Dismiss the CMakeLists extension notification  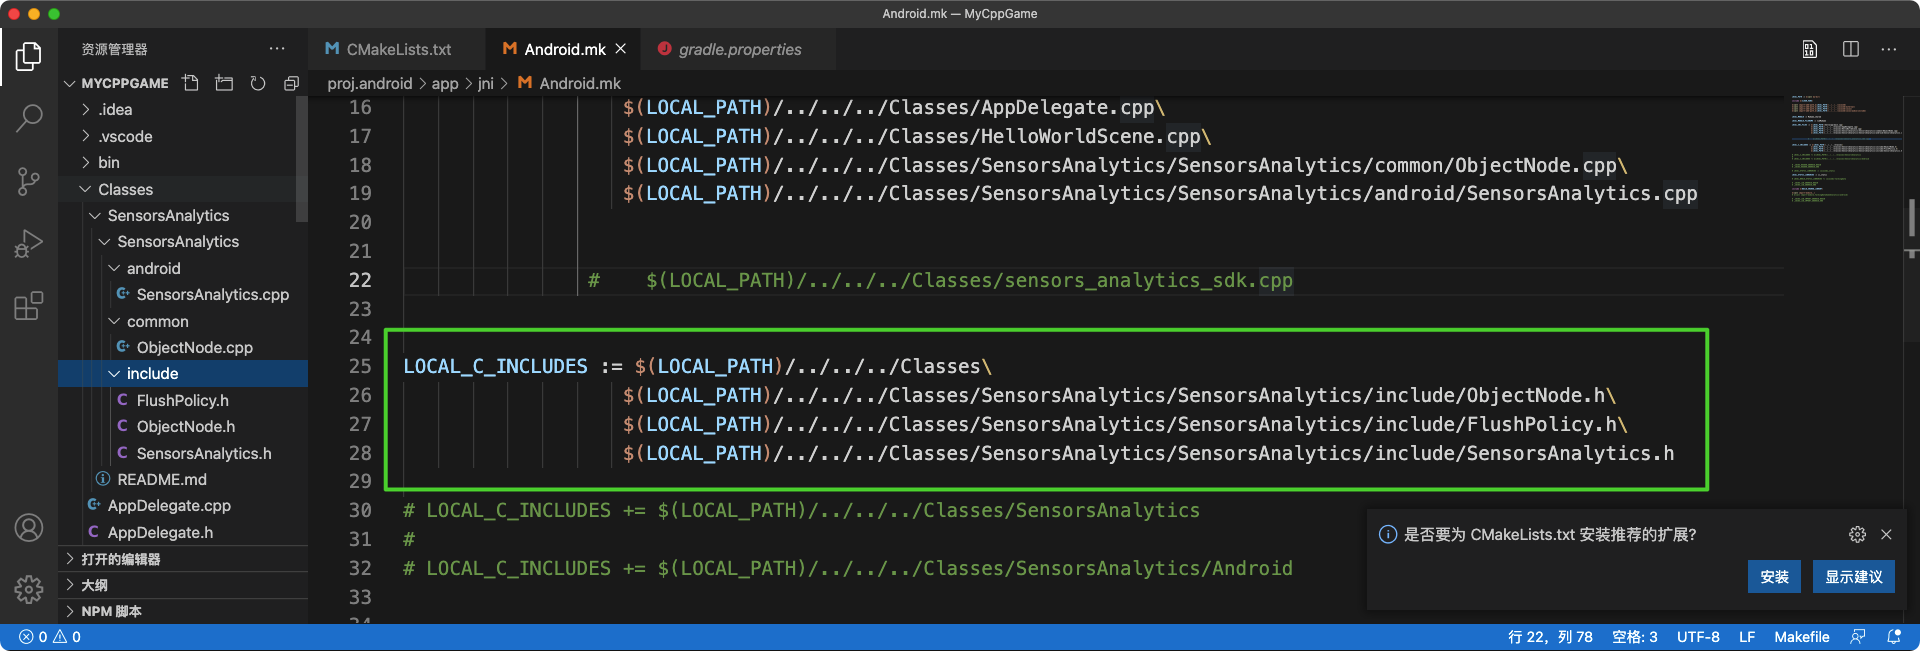point(1886,534)
